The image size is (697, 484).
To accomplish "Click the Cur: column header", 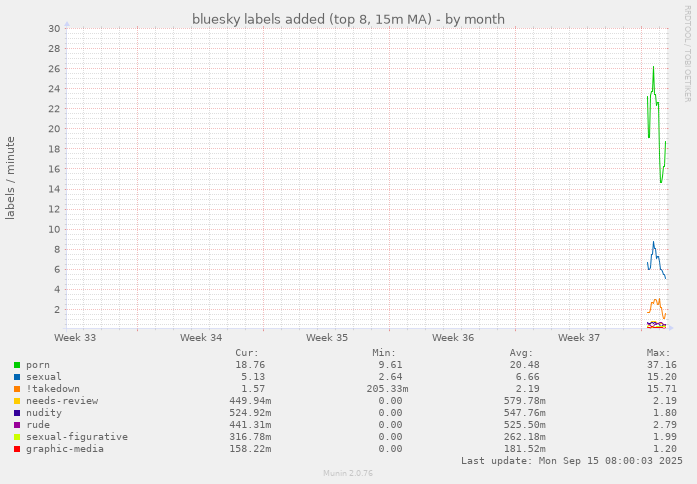I will click(x=247, y=353).
